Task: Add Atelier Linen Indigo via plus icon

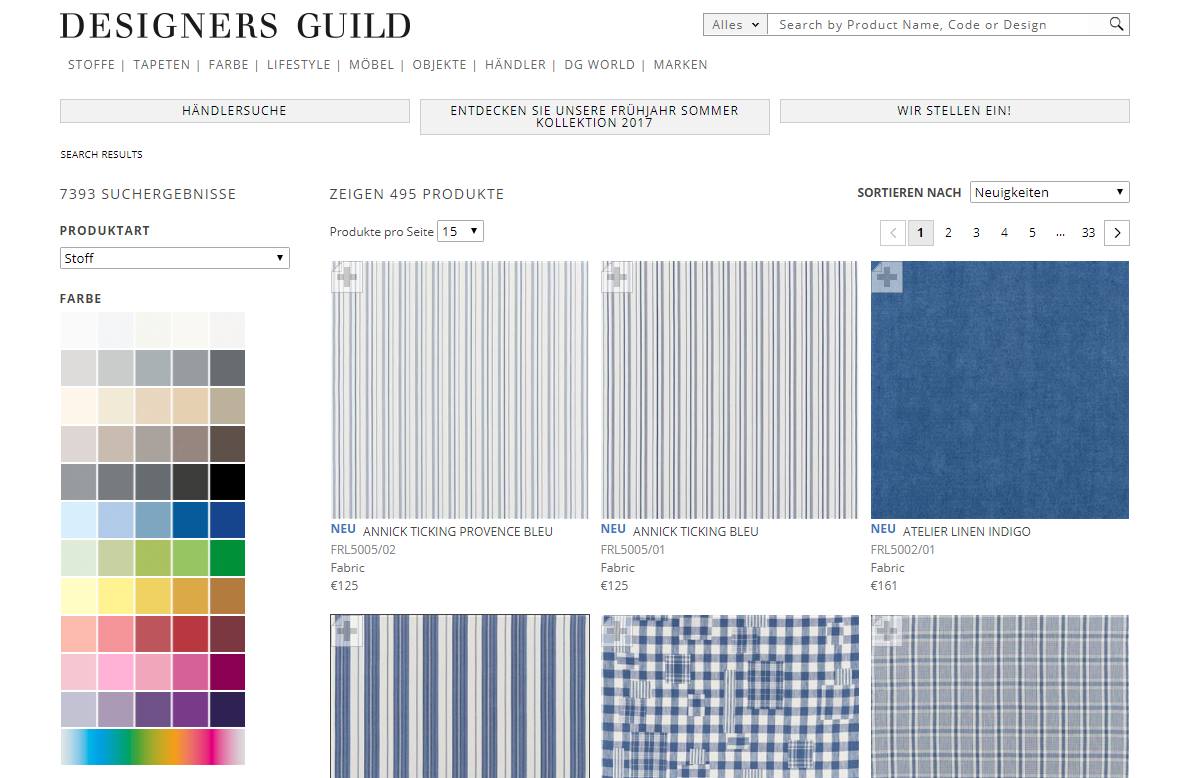Action: coord(886,277)
